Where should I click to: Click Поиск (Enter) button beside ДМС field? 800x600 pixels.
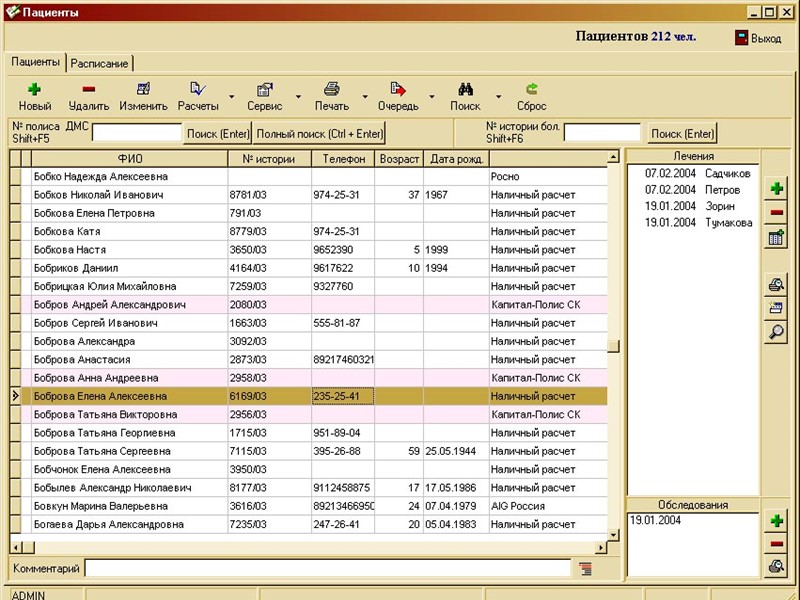pos(218,134)
